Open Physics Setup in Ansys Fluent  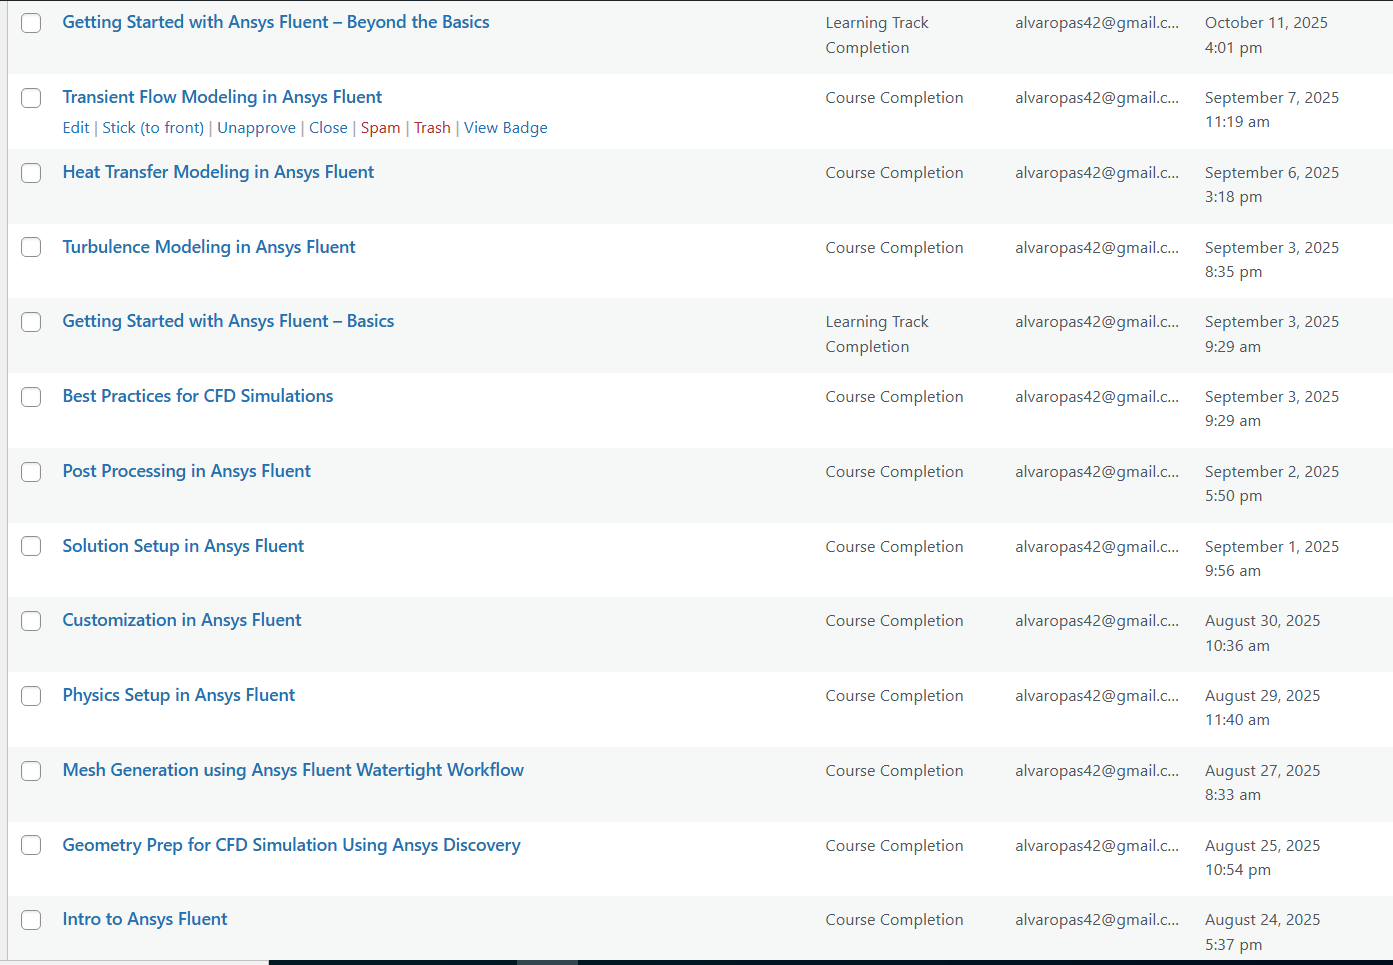coord(179,695)
